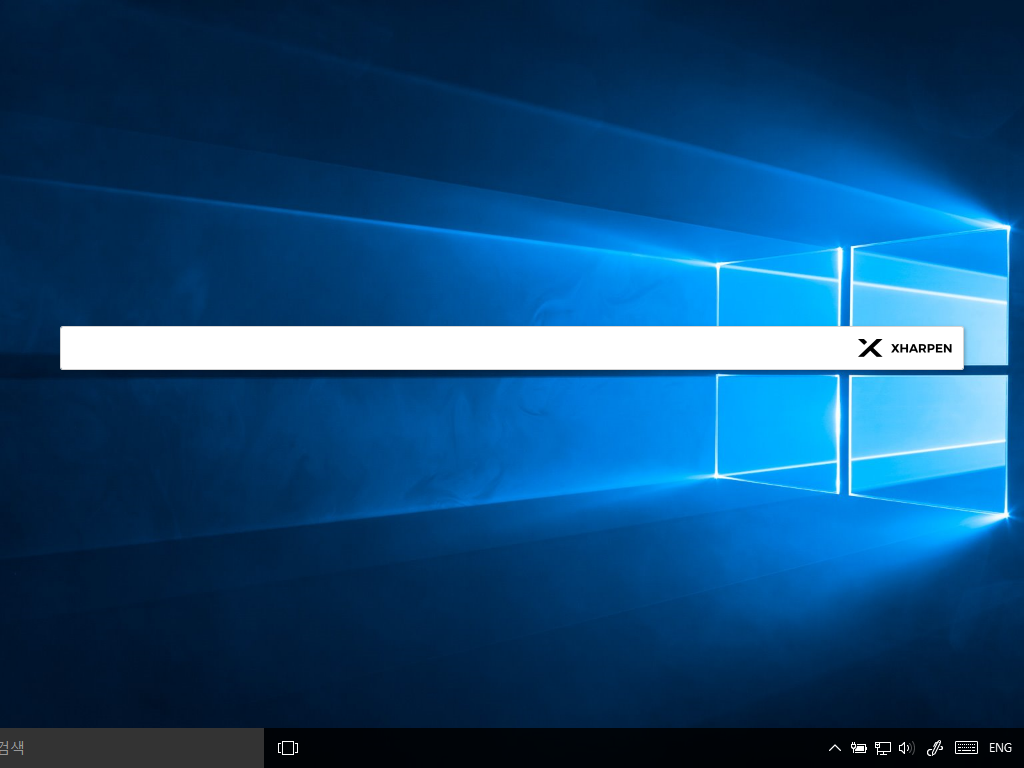Switch input language via ENG indicator
1024x768 pixels.
(x=1000, y=748)
